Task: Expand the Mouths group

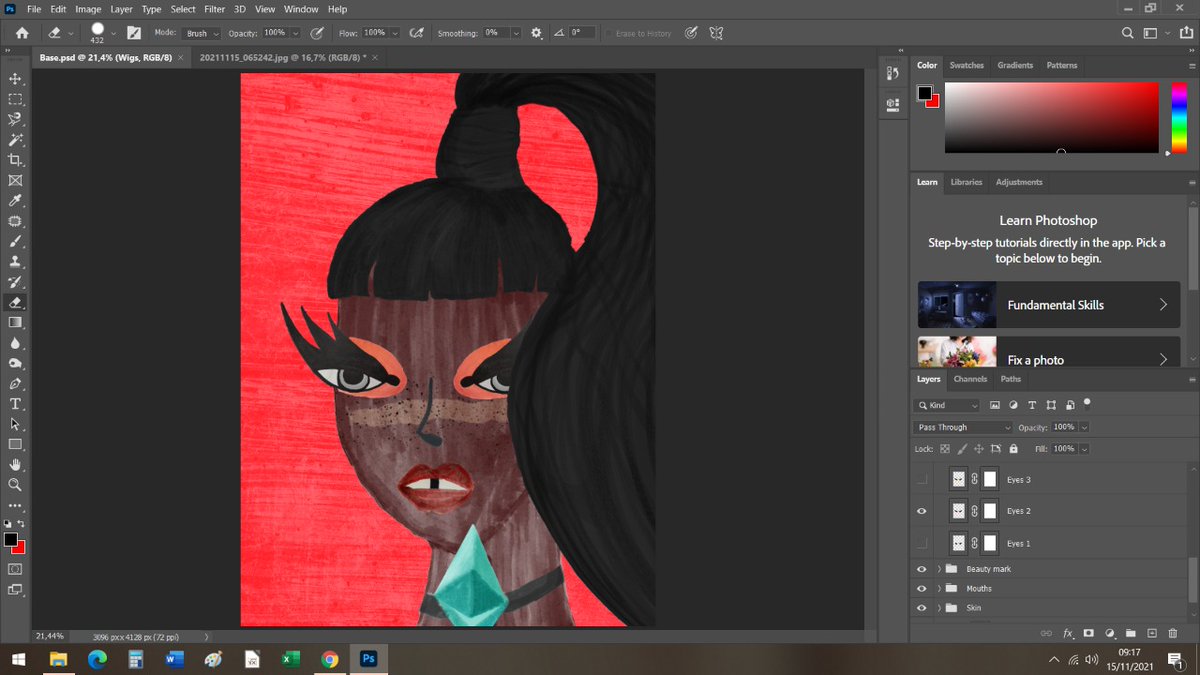Action: pos(939,589)
